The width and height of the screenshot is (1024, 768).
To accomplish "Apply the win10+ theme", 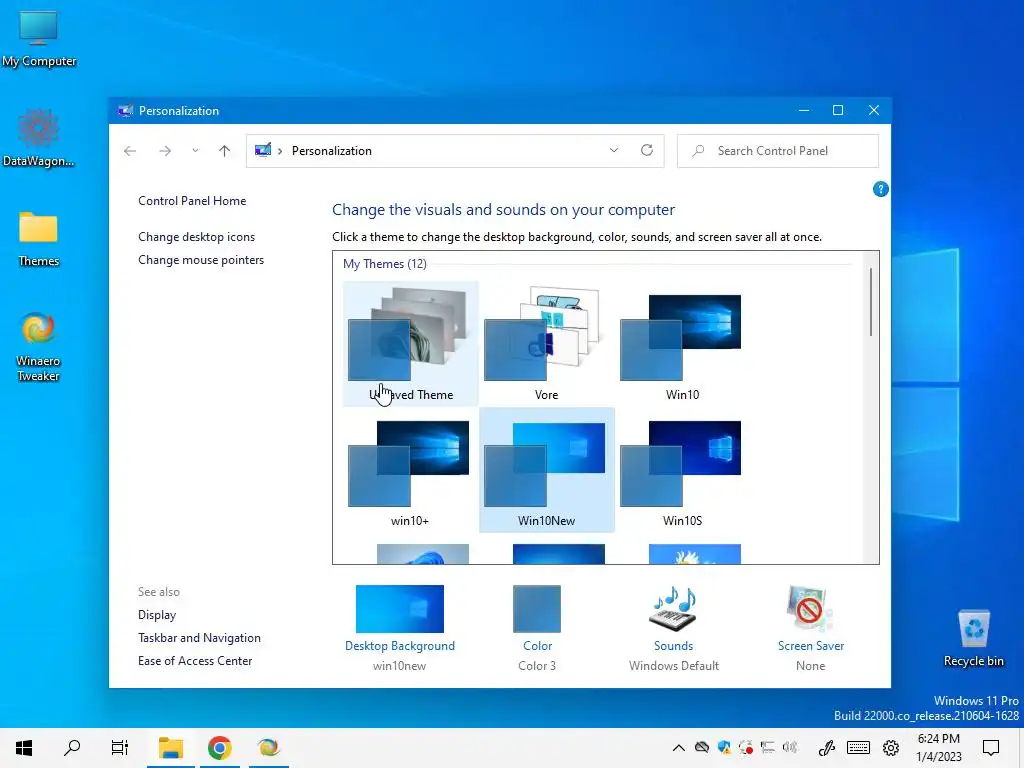I will point(410,470).
